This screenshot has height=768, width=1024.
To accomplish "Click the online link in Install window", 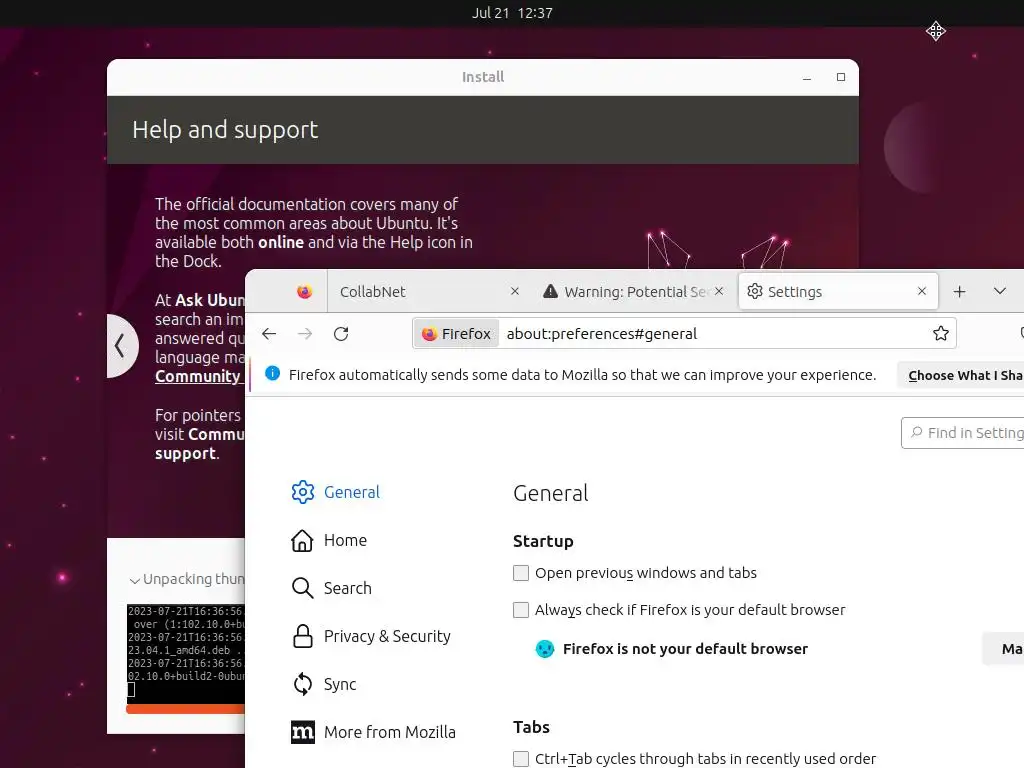I will click(x=281, y=242).
